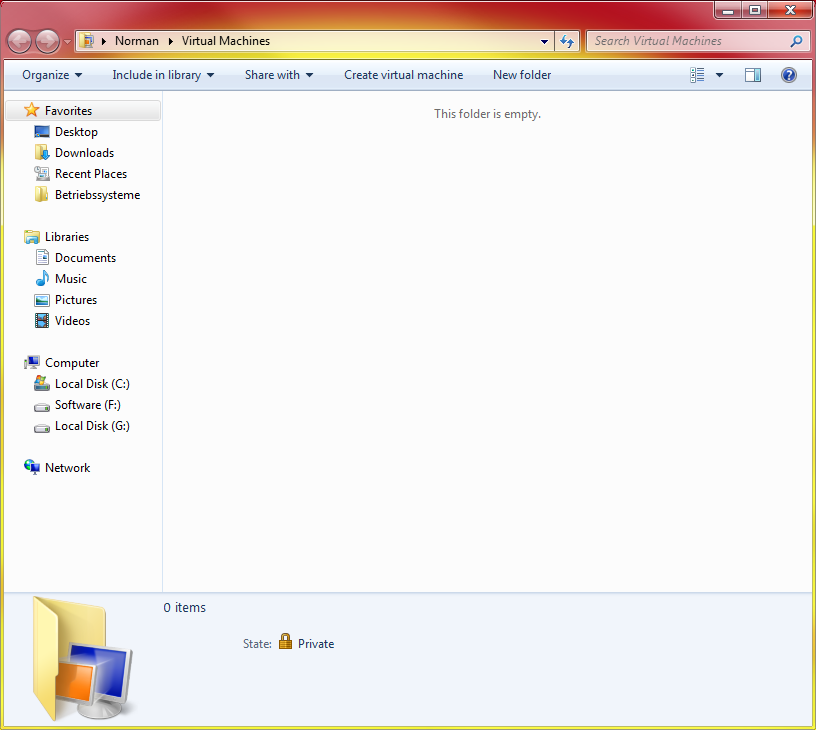
Task: Open Network in the navigation pane
Action: pyautogui.click(x=67, y=468)
